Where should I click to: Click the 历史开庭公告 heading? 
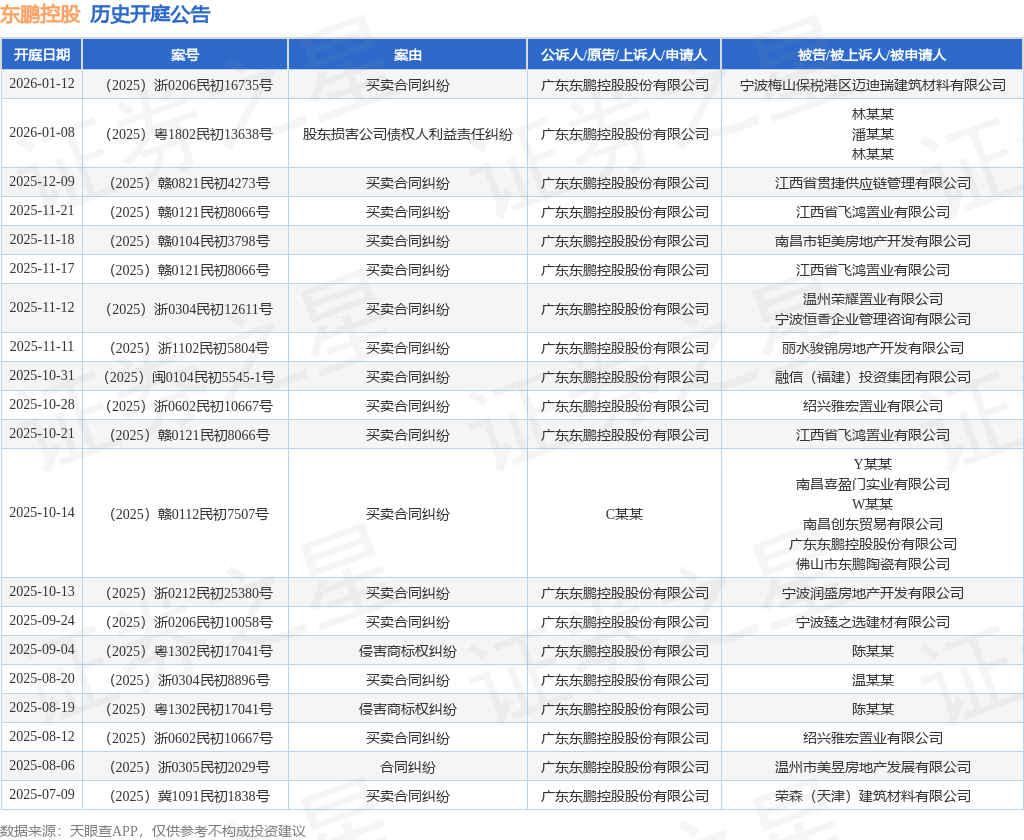150,14
